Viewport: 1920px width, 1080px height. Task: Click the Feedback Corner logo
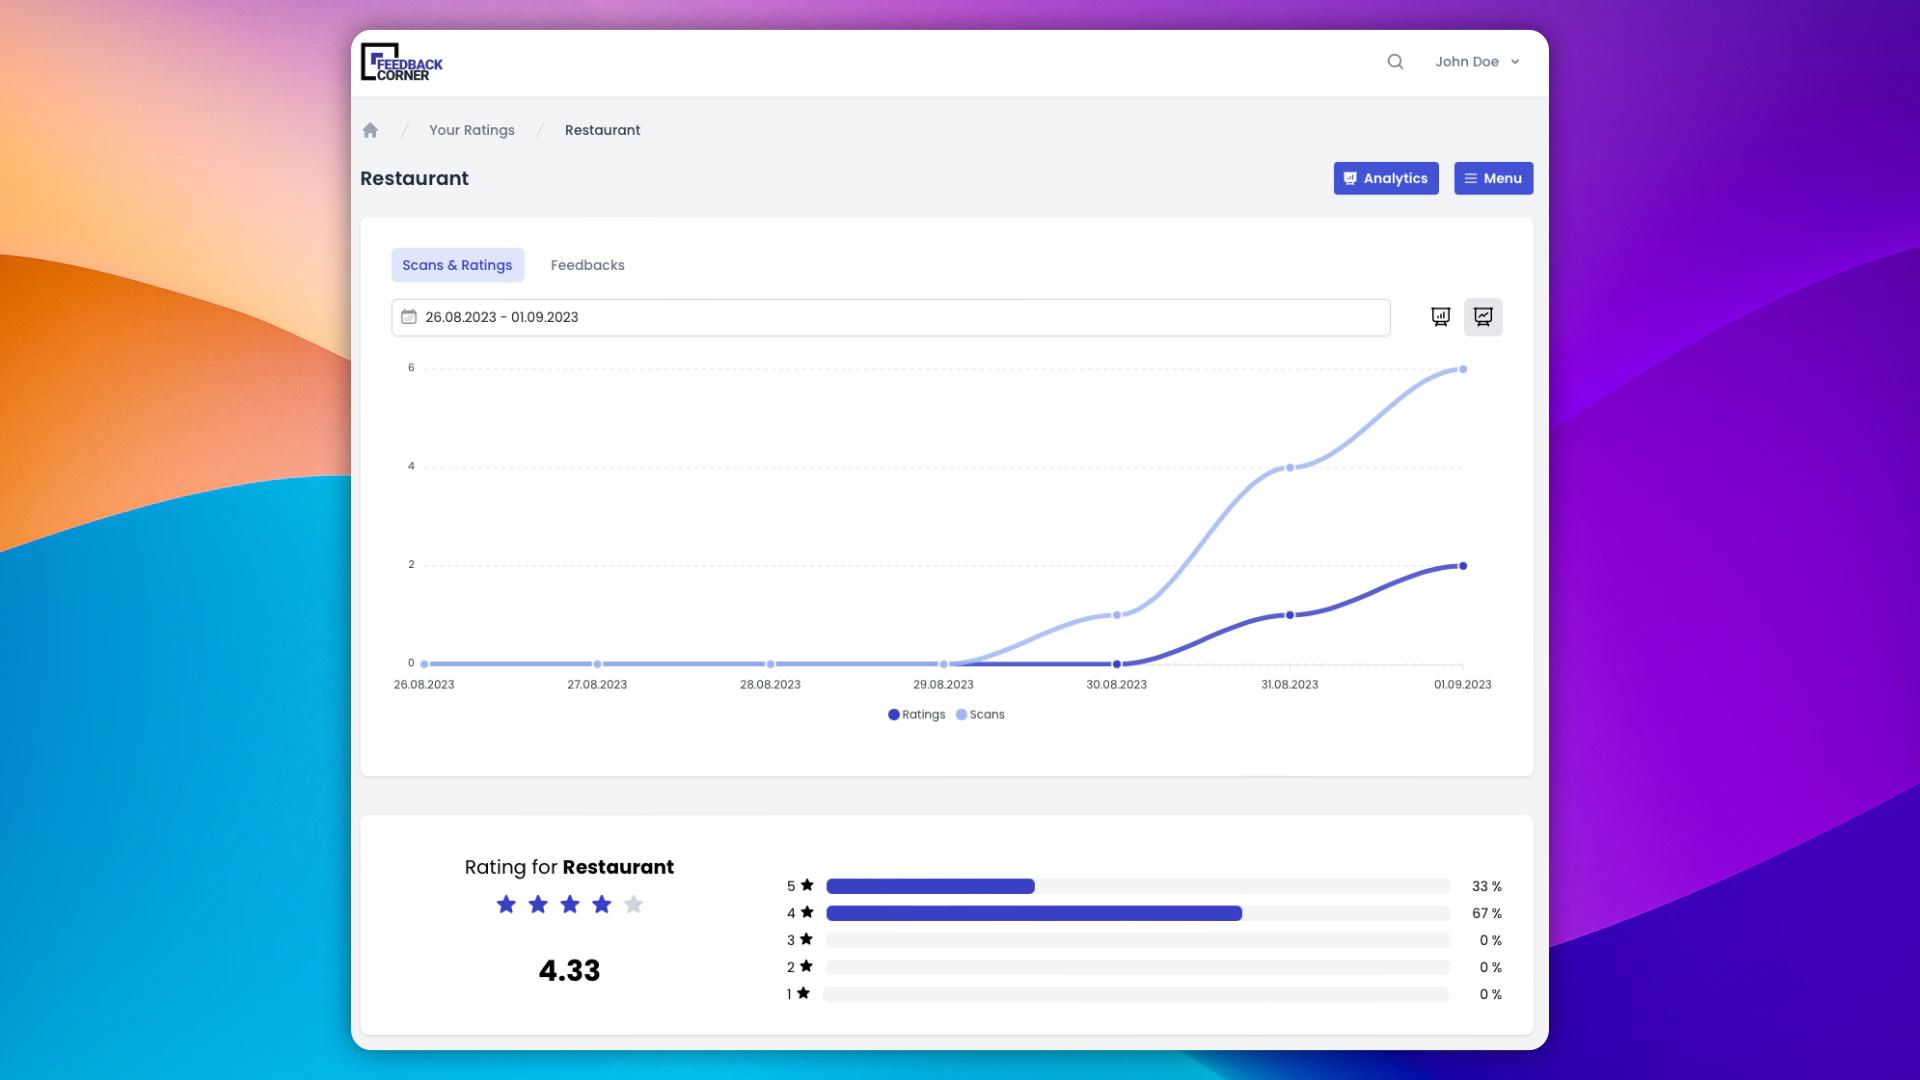pos(401,62)
